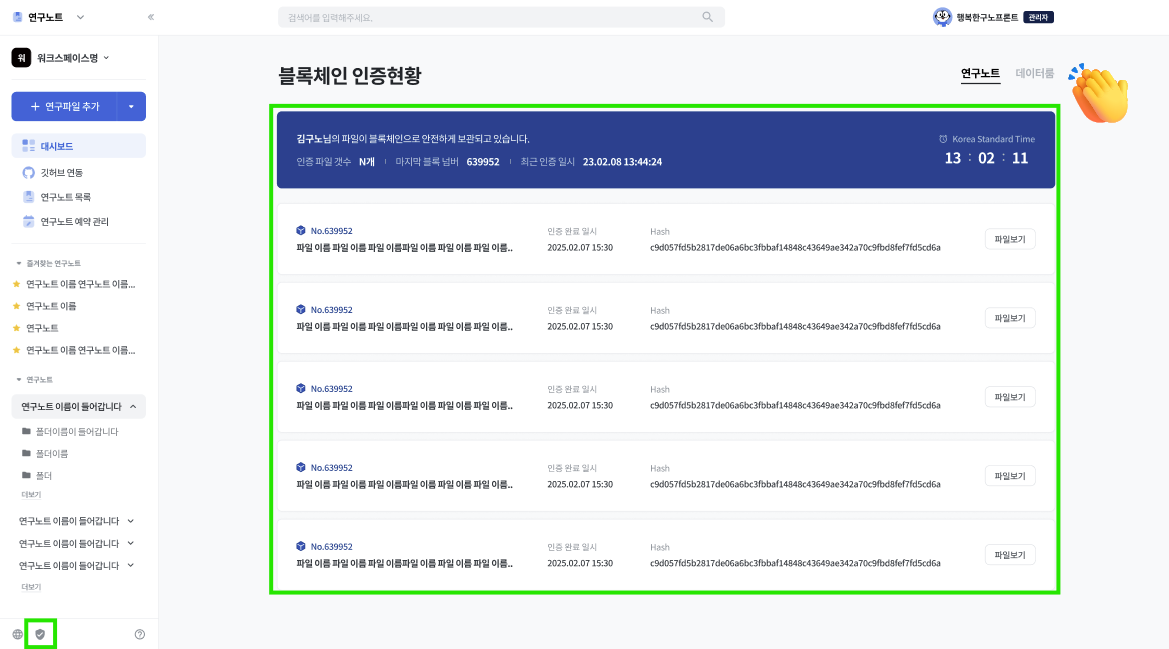This screenshot has width=1169, height=649.
Task: Click the search magnifier icon
Action: tap(708, 16)
